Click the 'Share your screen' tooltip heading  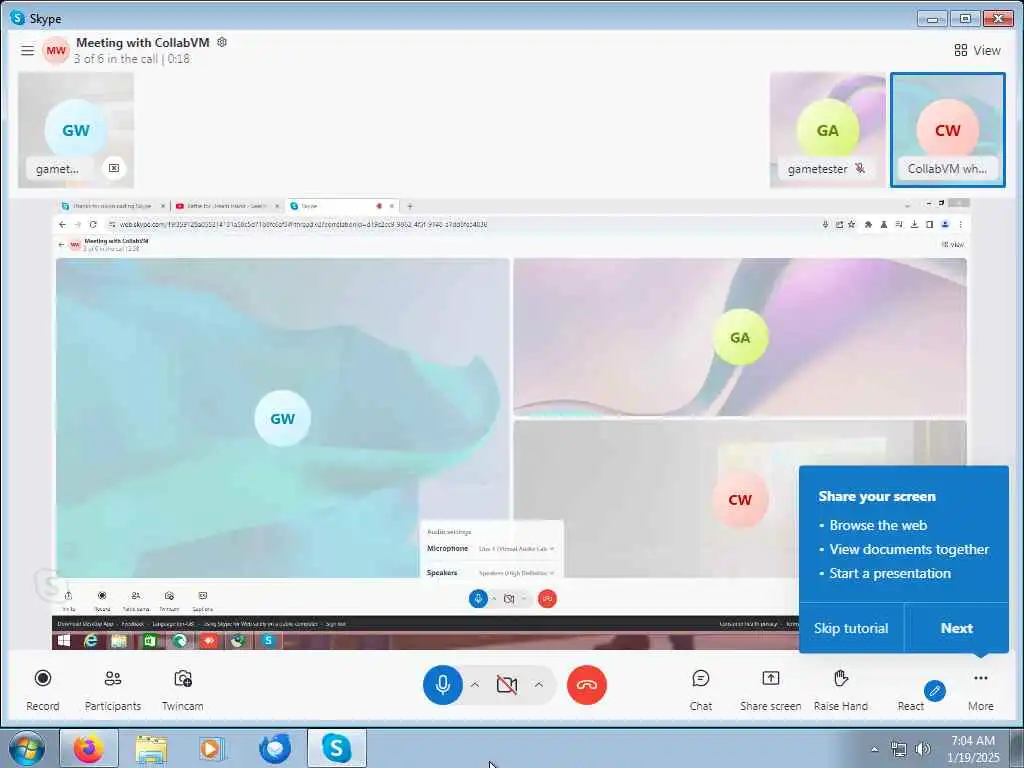click(876, 496)
